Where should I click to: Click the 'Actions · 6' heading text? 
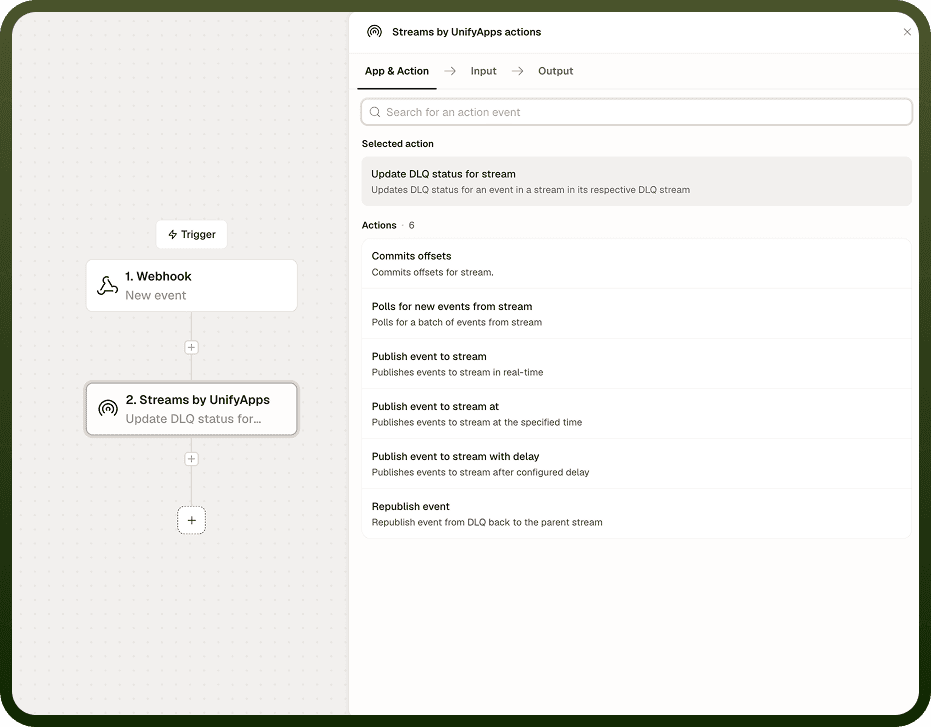(388, 225)
